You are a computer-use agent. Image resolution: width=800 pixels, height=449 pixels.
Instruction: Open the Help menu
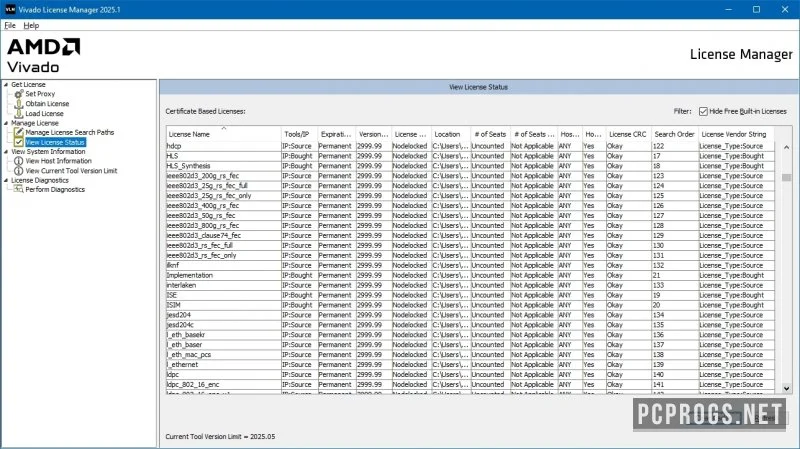point(31,25)
